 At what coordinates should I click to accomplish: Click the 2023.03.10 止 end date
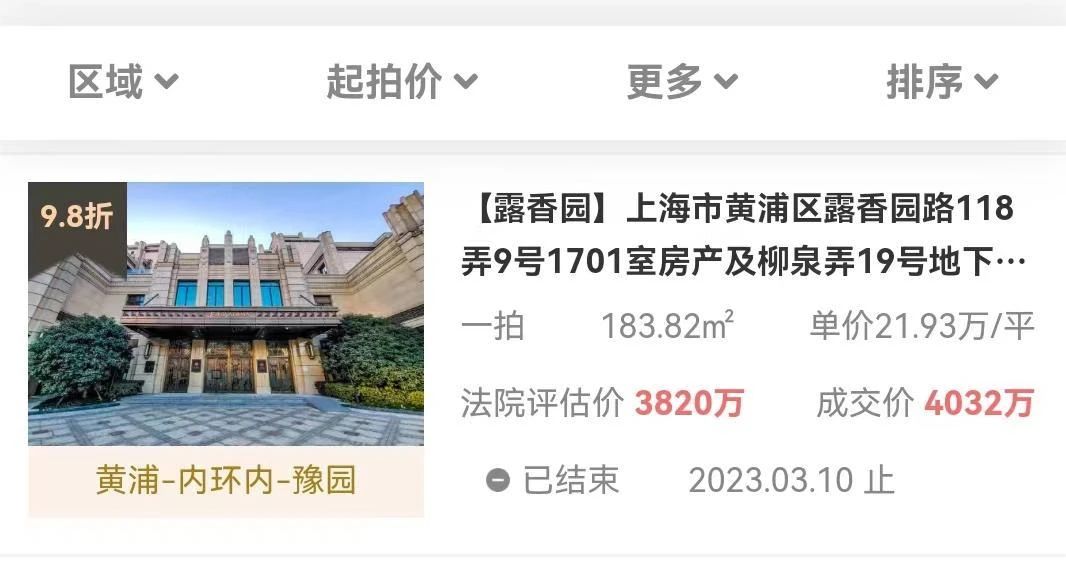click(791, 480)
